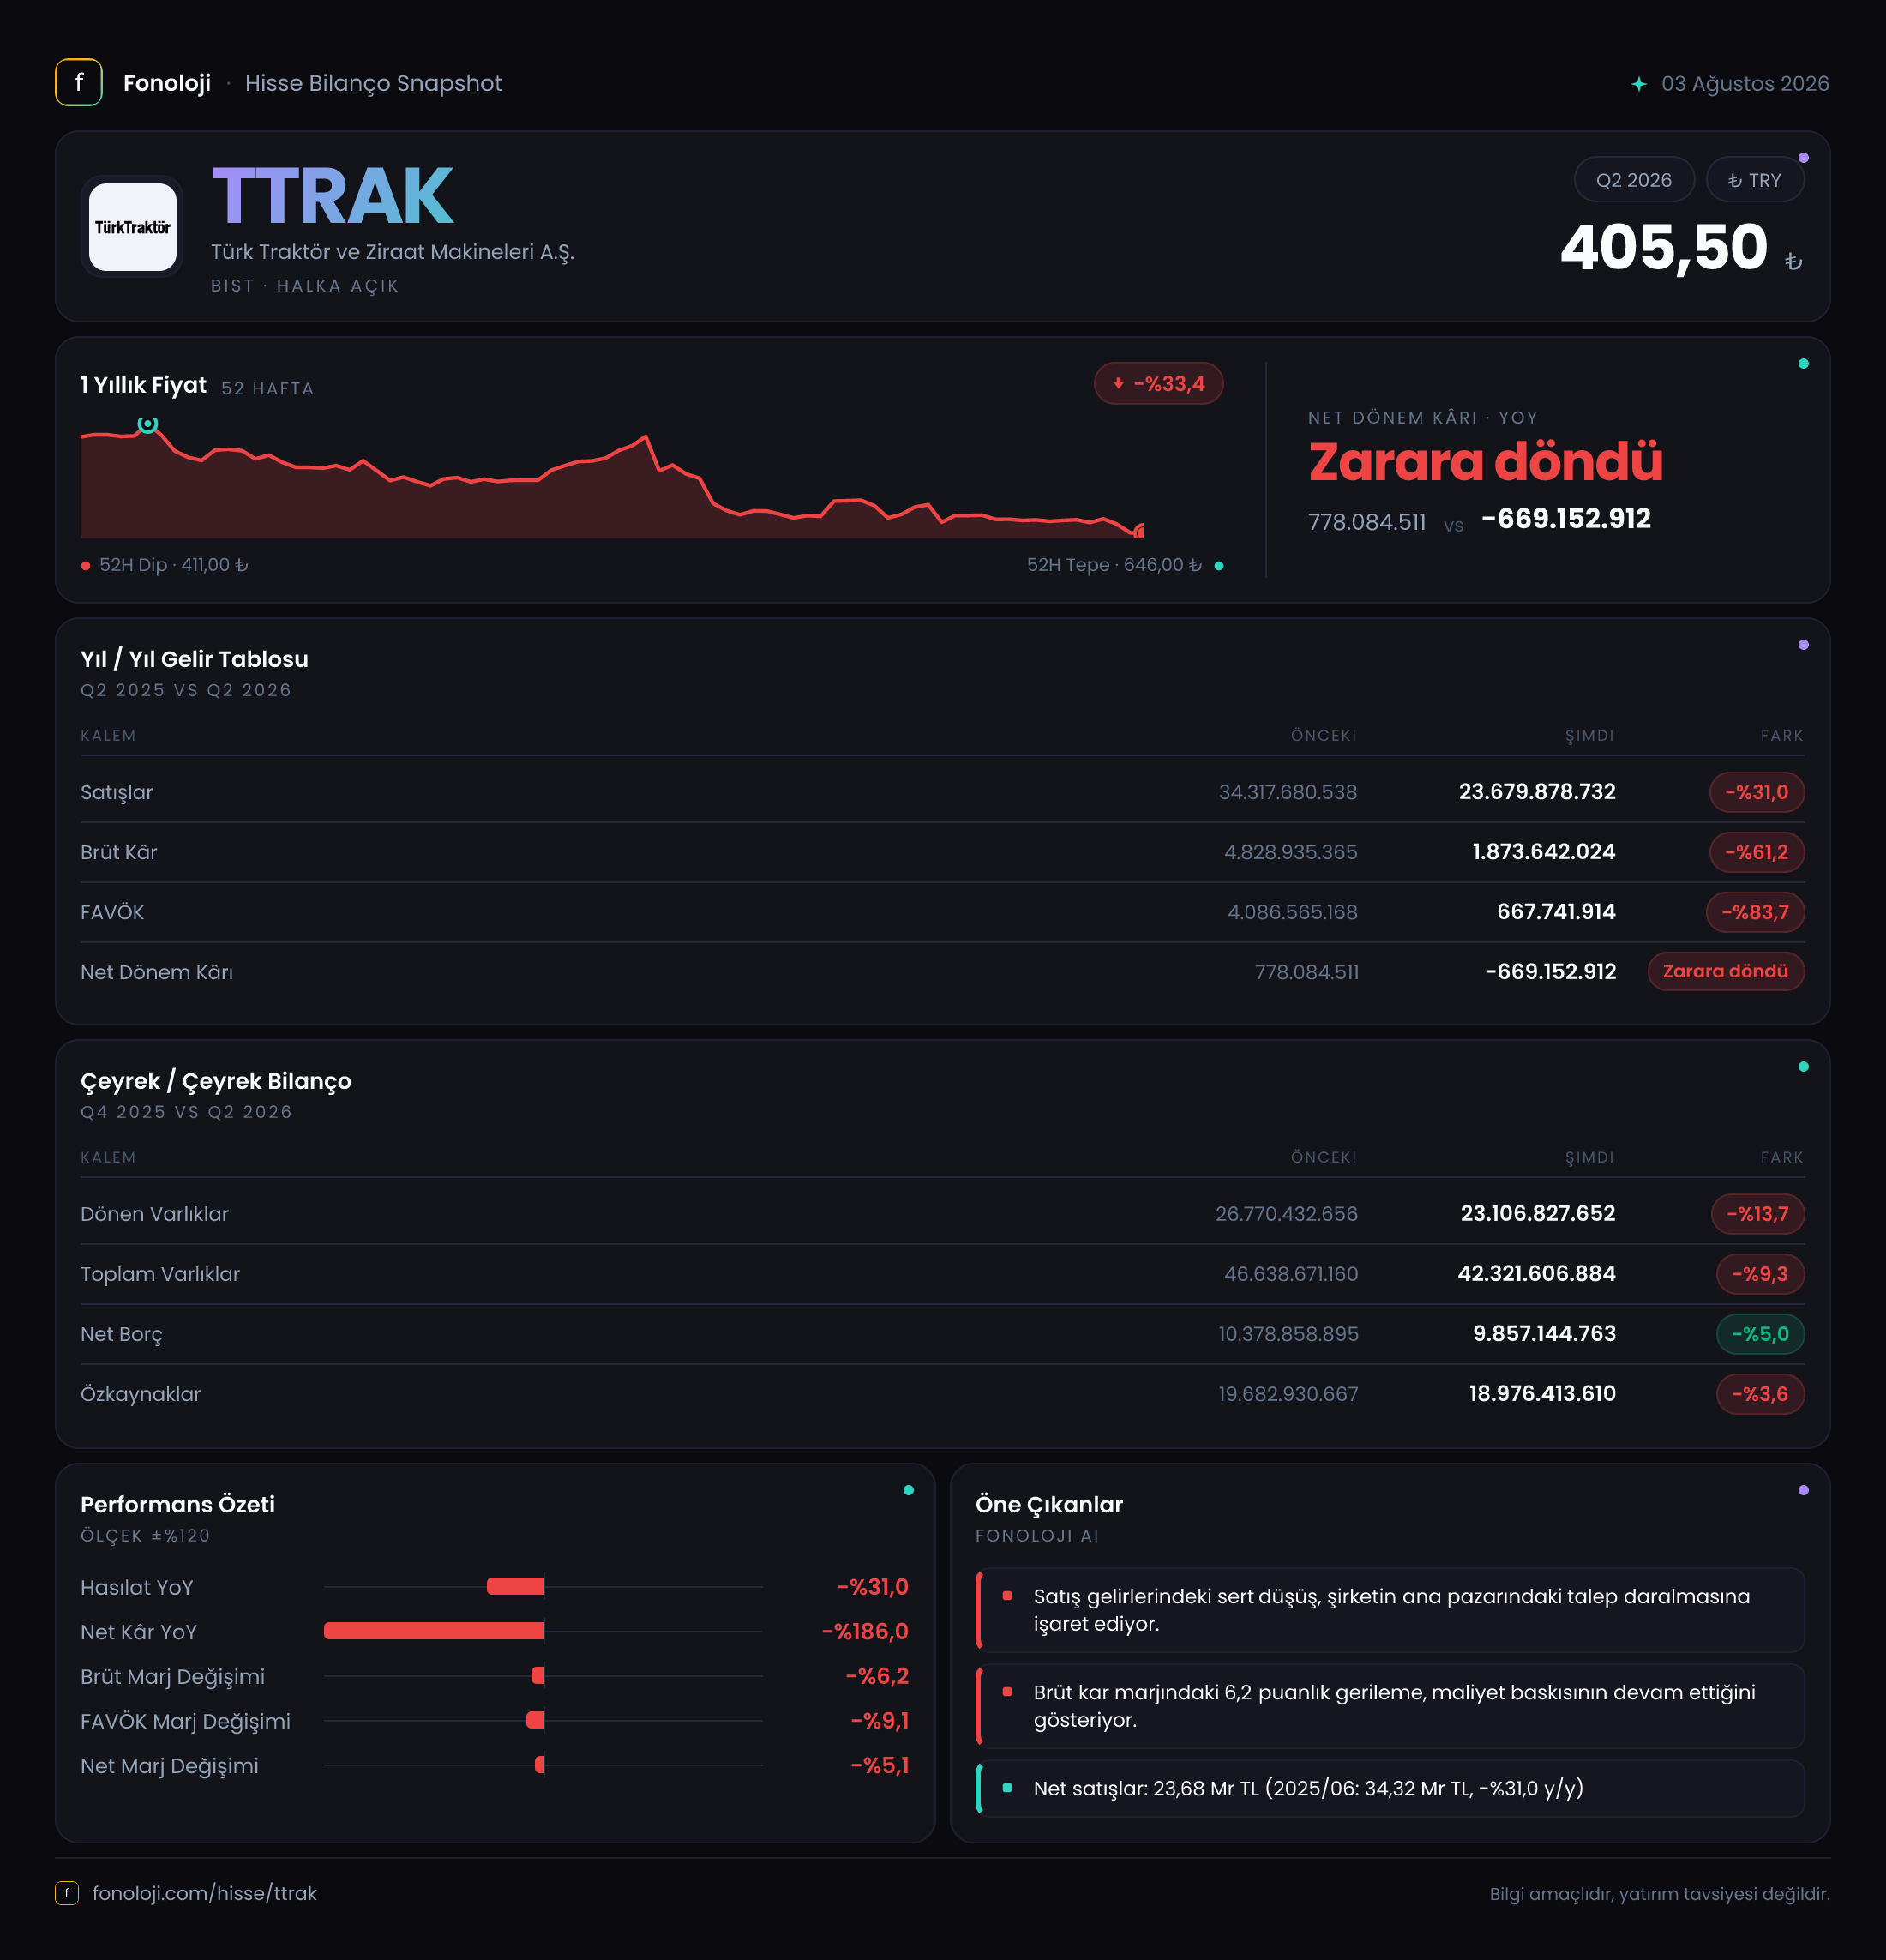Click the 52-week peak marker on chart
This screenshot has width=1886, height=1960.
coord(148,424)
